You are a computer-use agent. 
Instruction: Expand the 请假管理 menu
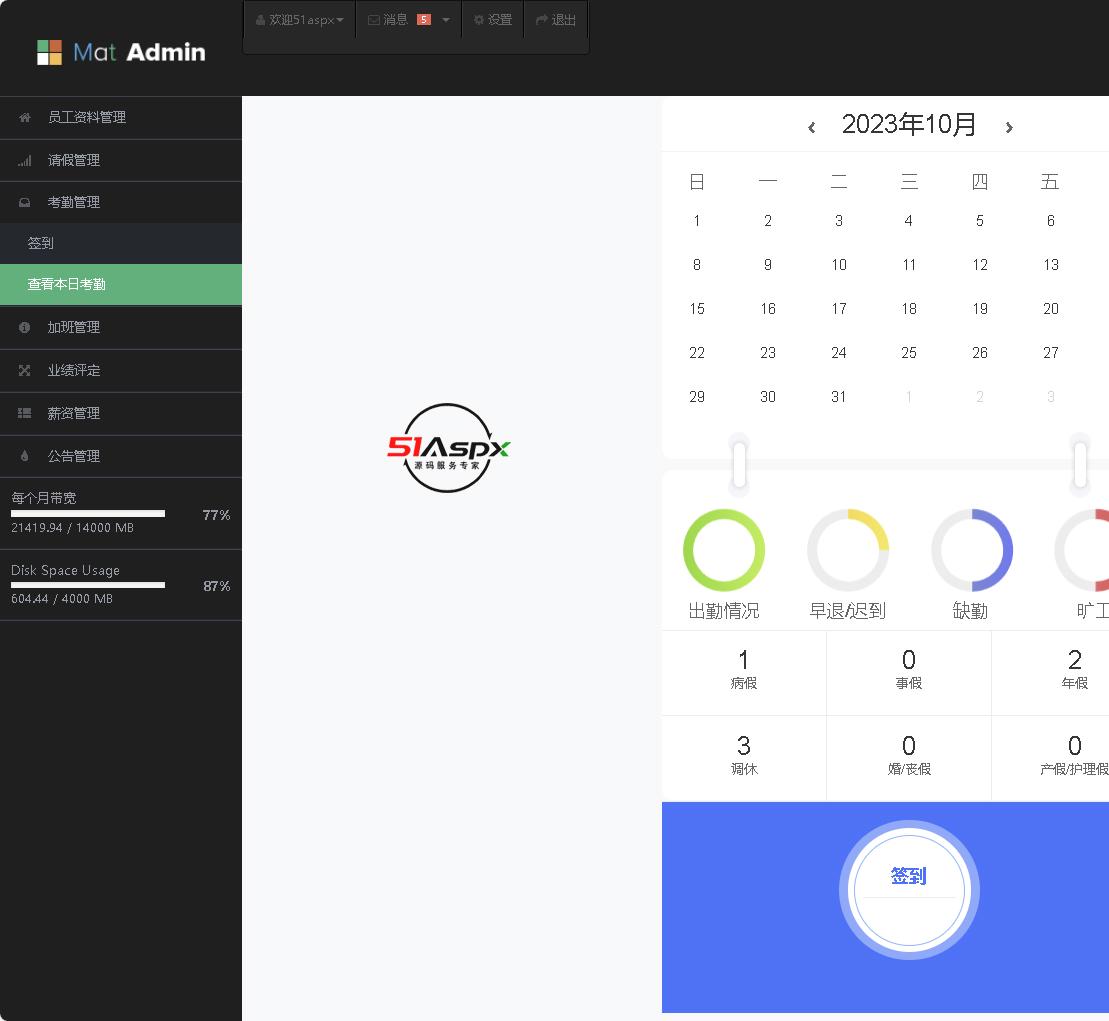[x=121, y=161]
